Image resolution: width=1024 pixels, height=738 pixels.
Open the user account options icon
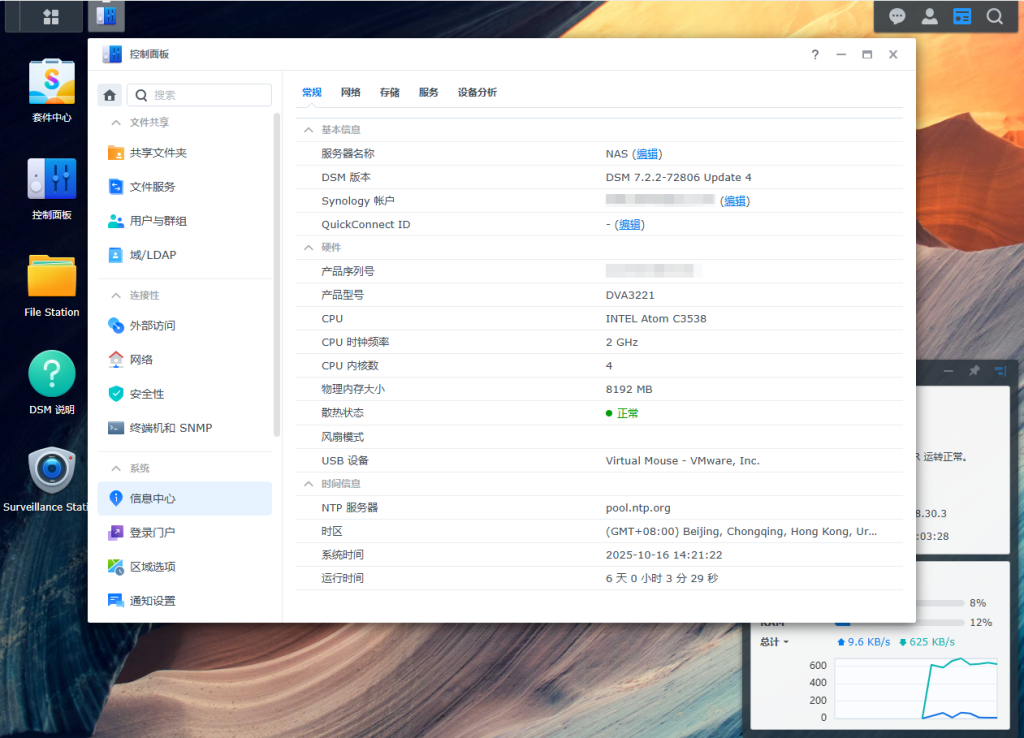tap(929, 16)
